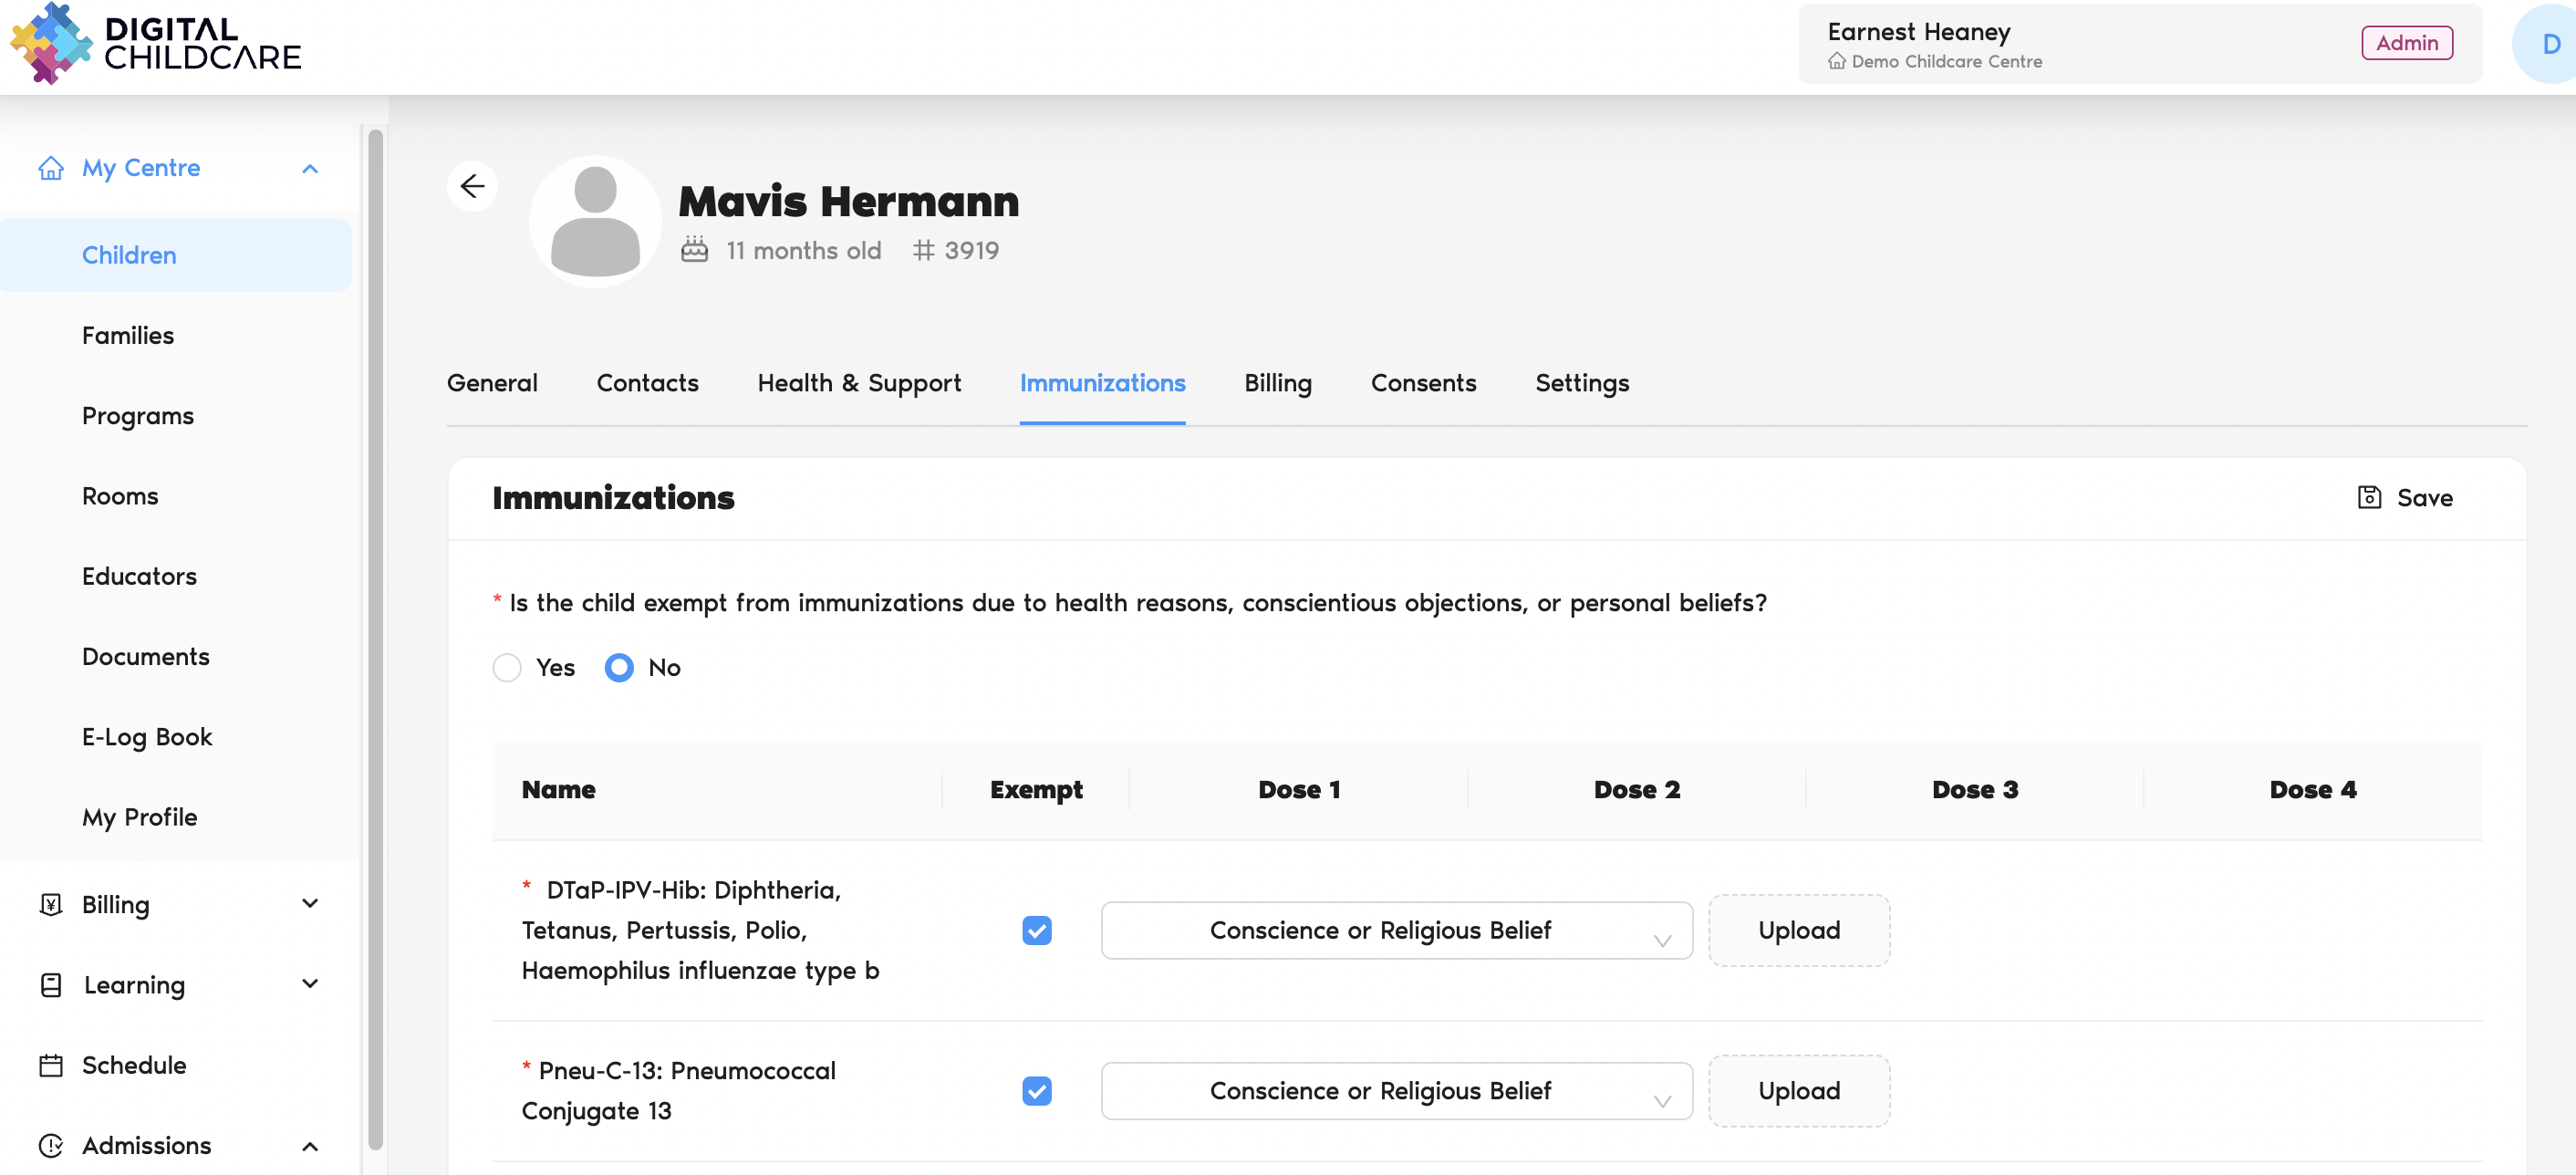Click the Save disk icon
The width and height of the screenshot is (2576, 1175).
pos(2368,497)
